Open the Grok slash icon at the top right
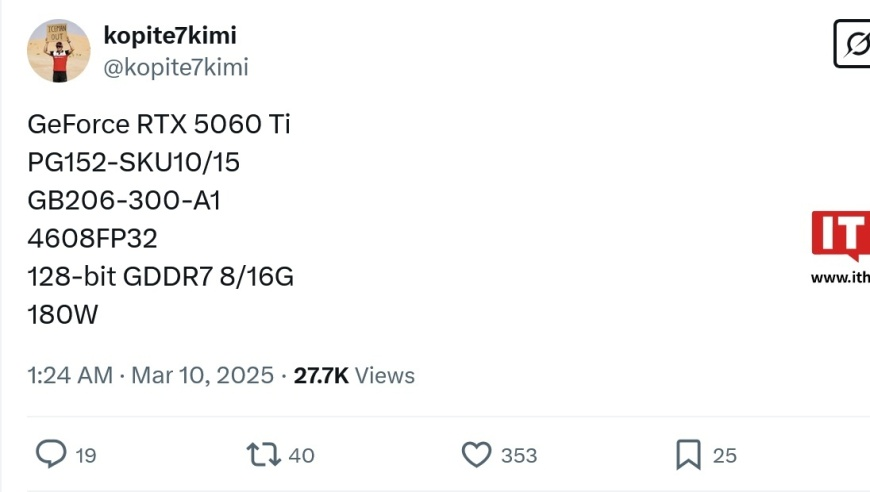This screenshot has height=492, width=870. pyautogui.click(x=852, y=44)
